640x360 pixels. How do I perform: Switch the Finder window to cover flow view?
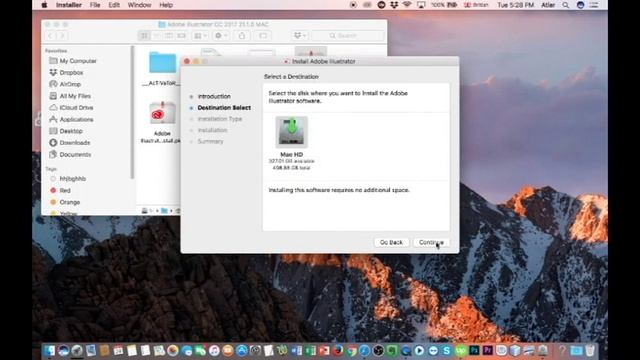click(182, 36)
